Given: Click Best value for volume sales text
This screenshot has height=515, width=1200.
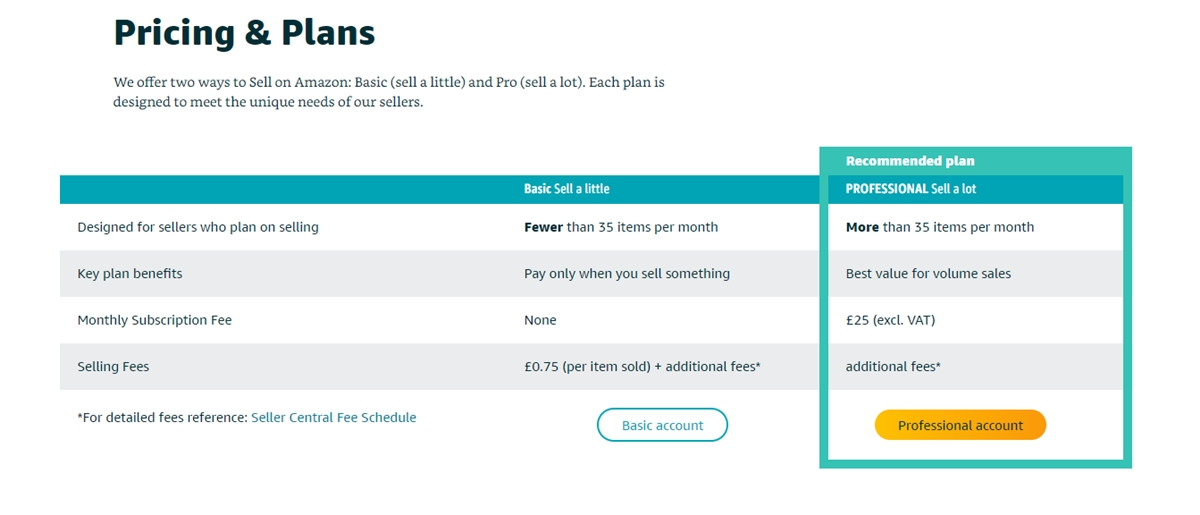Looking at the screenshot, I should (928, 273).
